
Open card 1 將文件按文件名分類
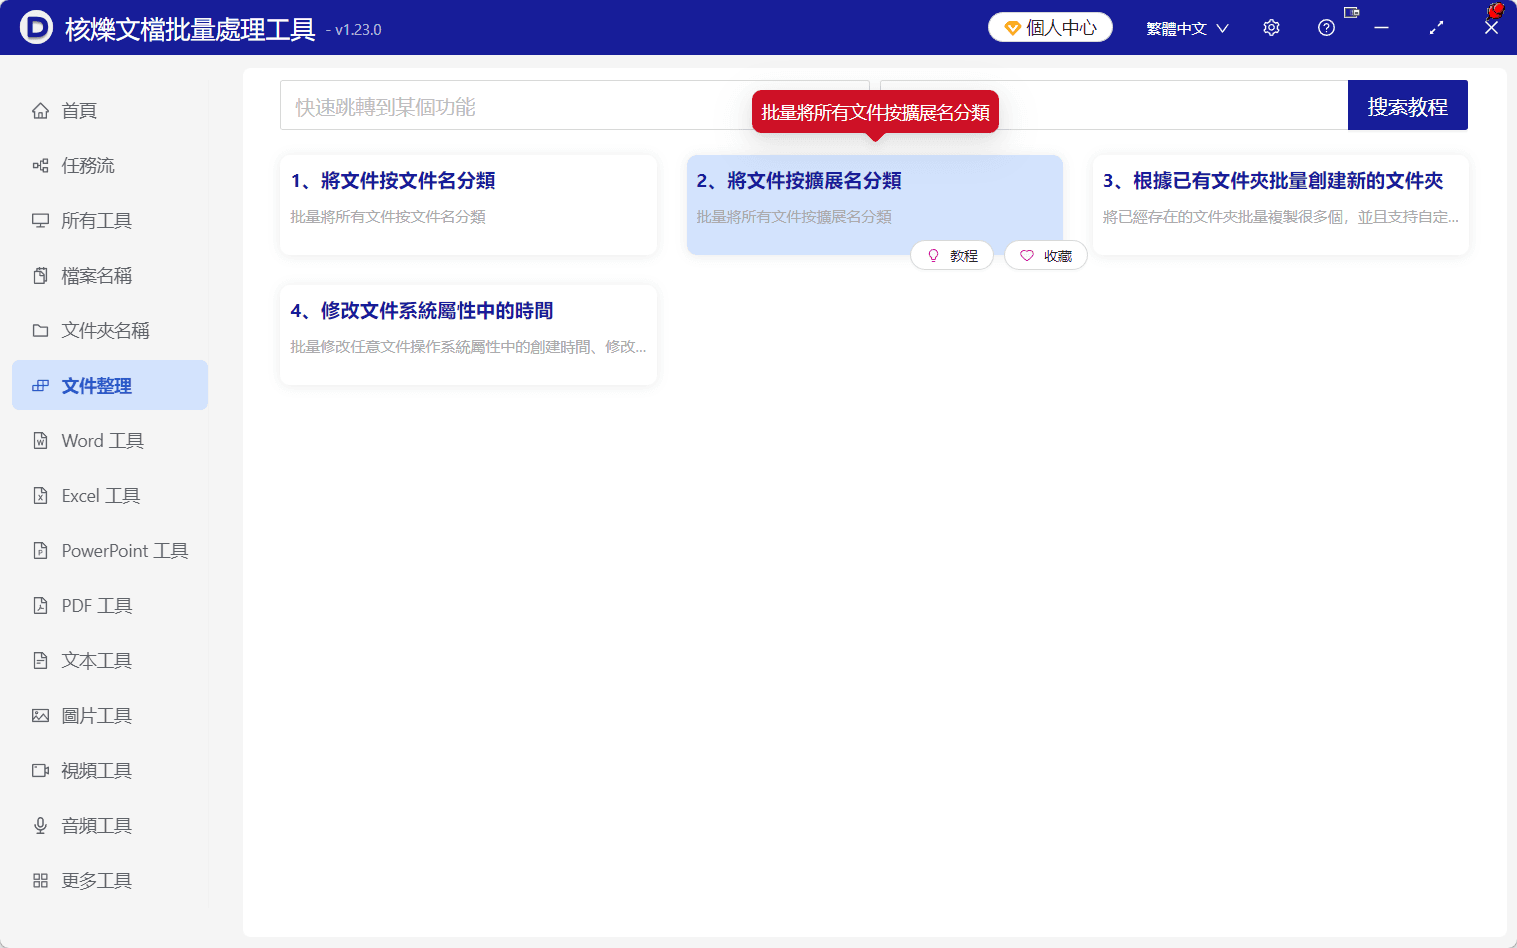[468, 205]
